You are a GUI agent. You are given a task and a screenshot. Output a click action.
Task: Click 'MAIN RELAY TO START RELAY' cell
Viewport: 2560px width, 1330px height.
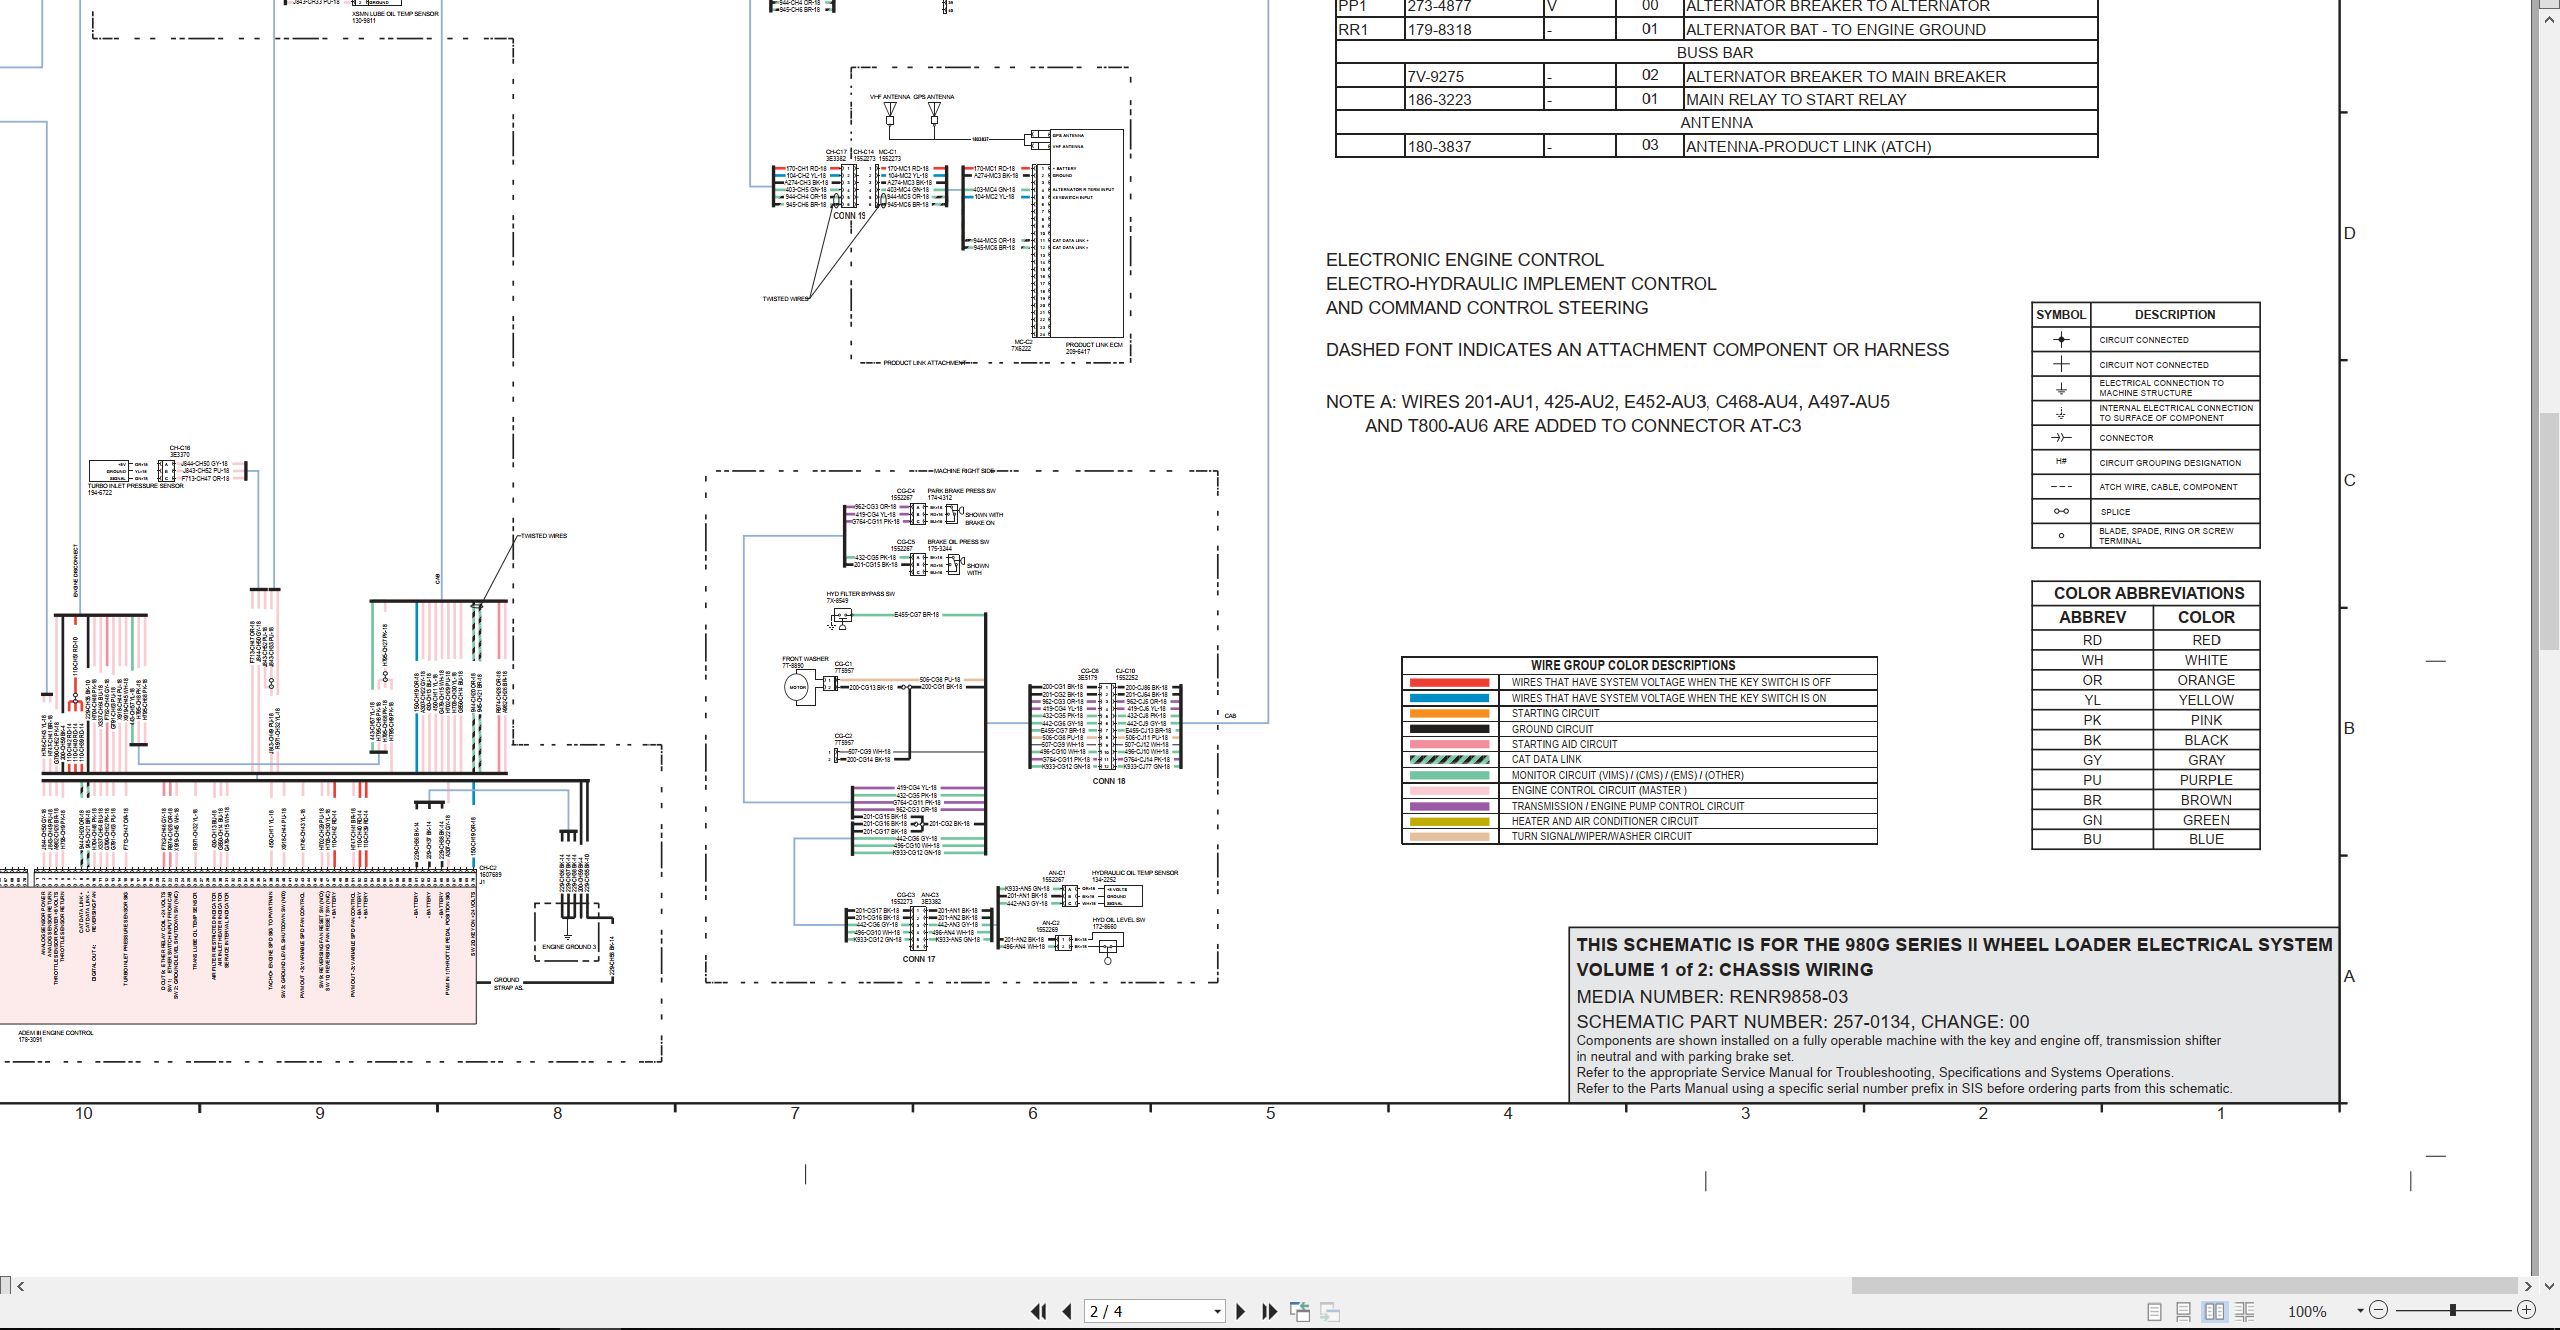pyautogui.click(x=1890, y=99)
